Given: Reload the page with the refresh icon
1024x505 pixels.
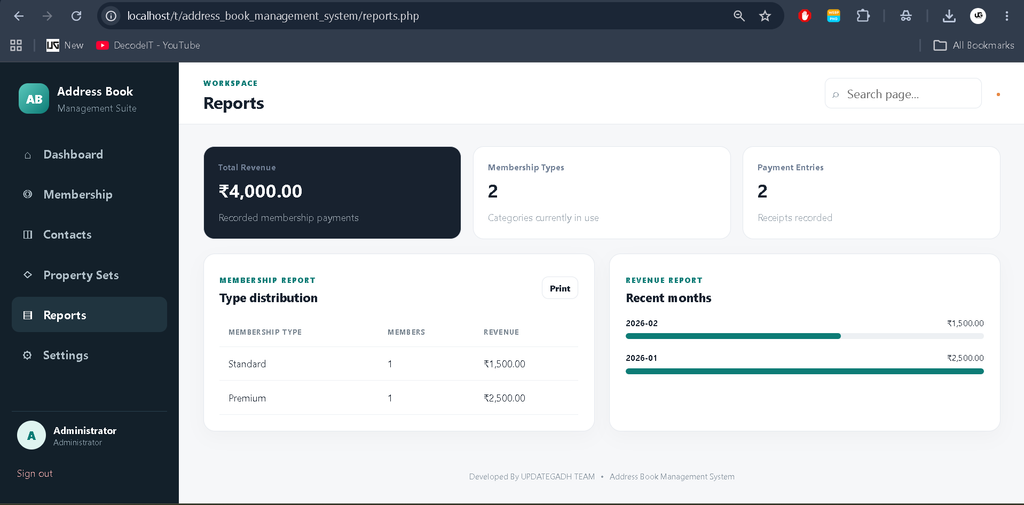Looking at the screenshot, I should click(76, 16).
